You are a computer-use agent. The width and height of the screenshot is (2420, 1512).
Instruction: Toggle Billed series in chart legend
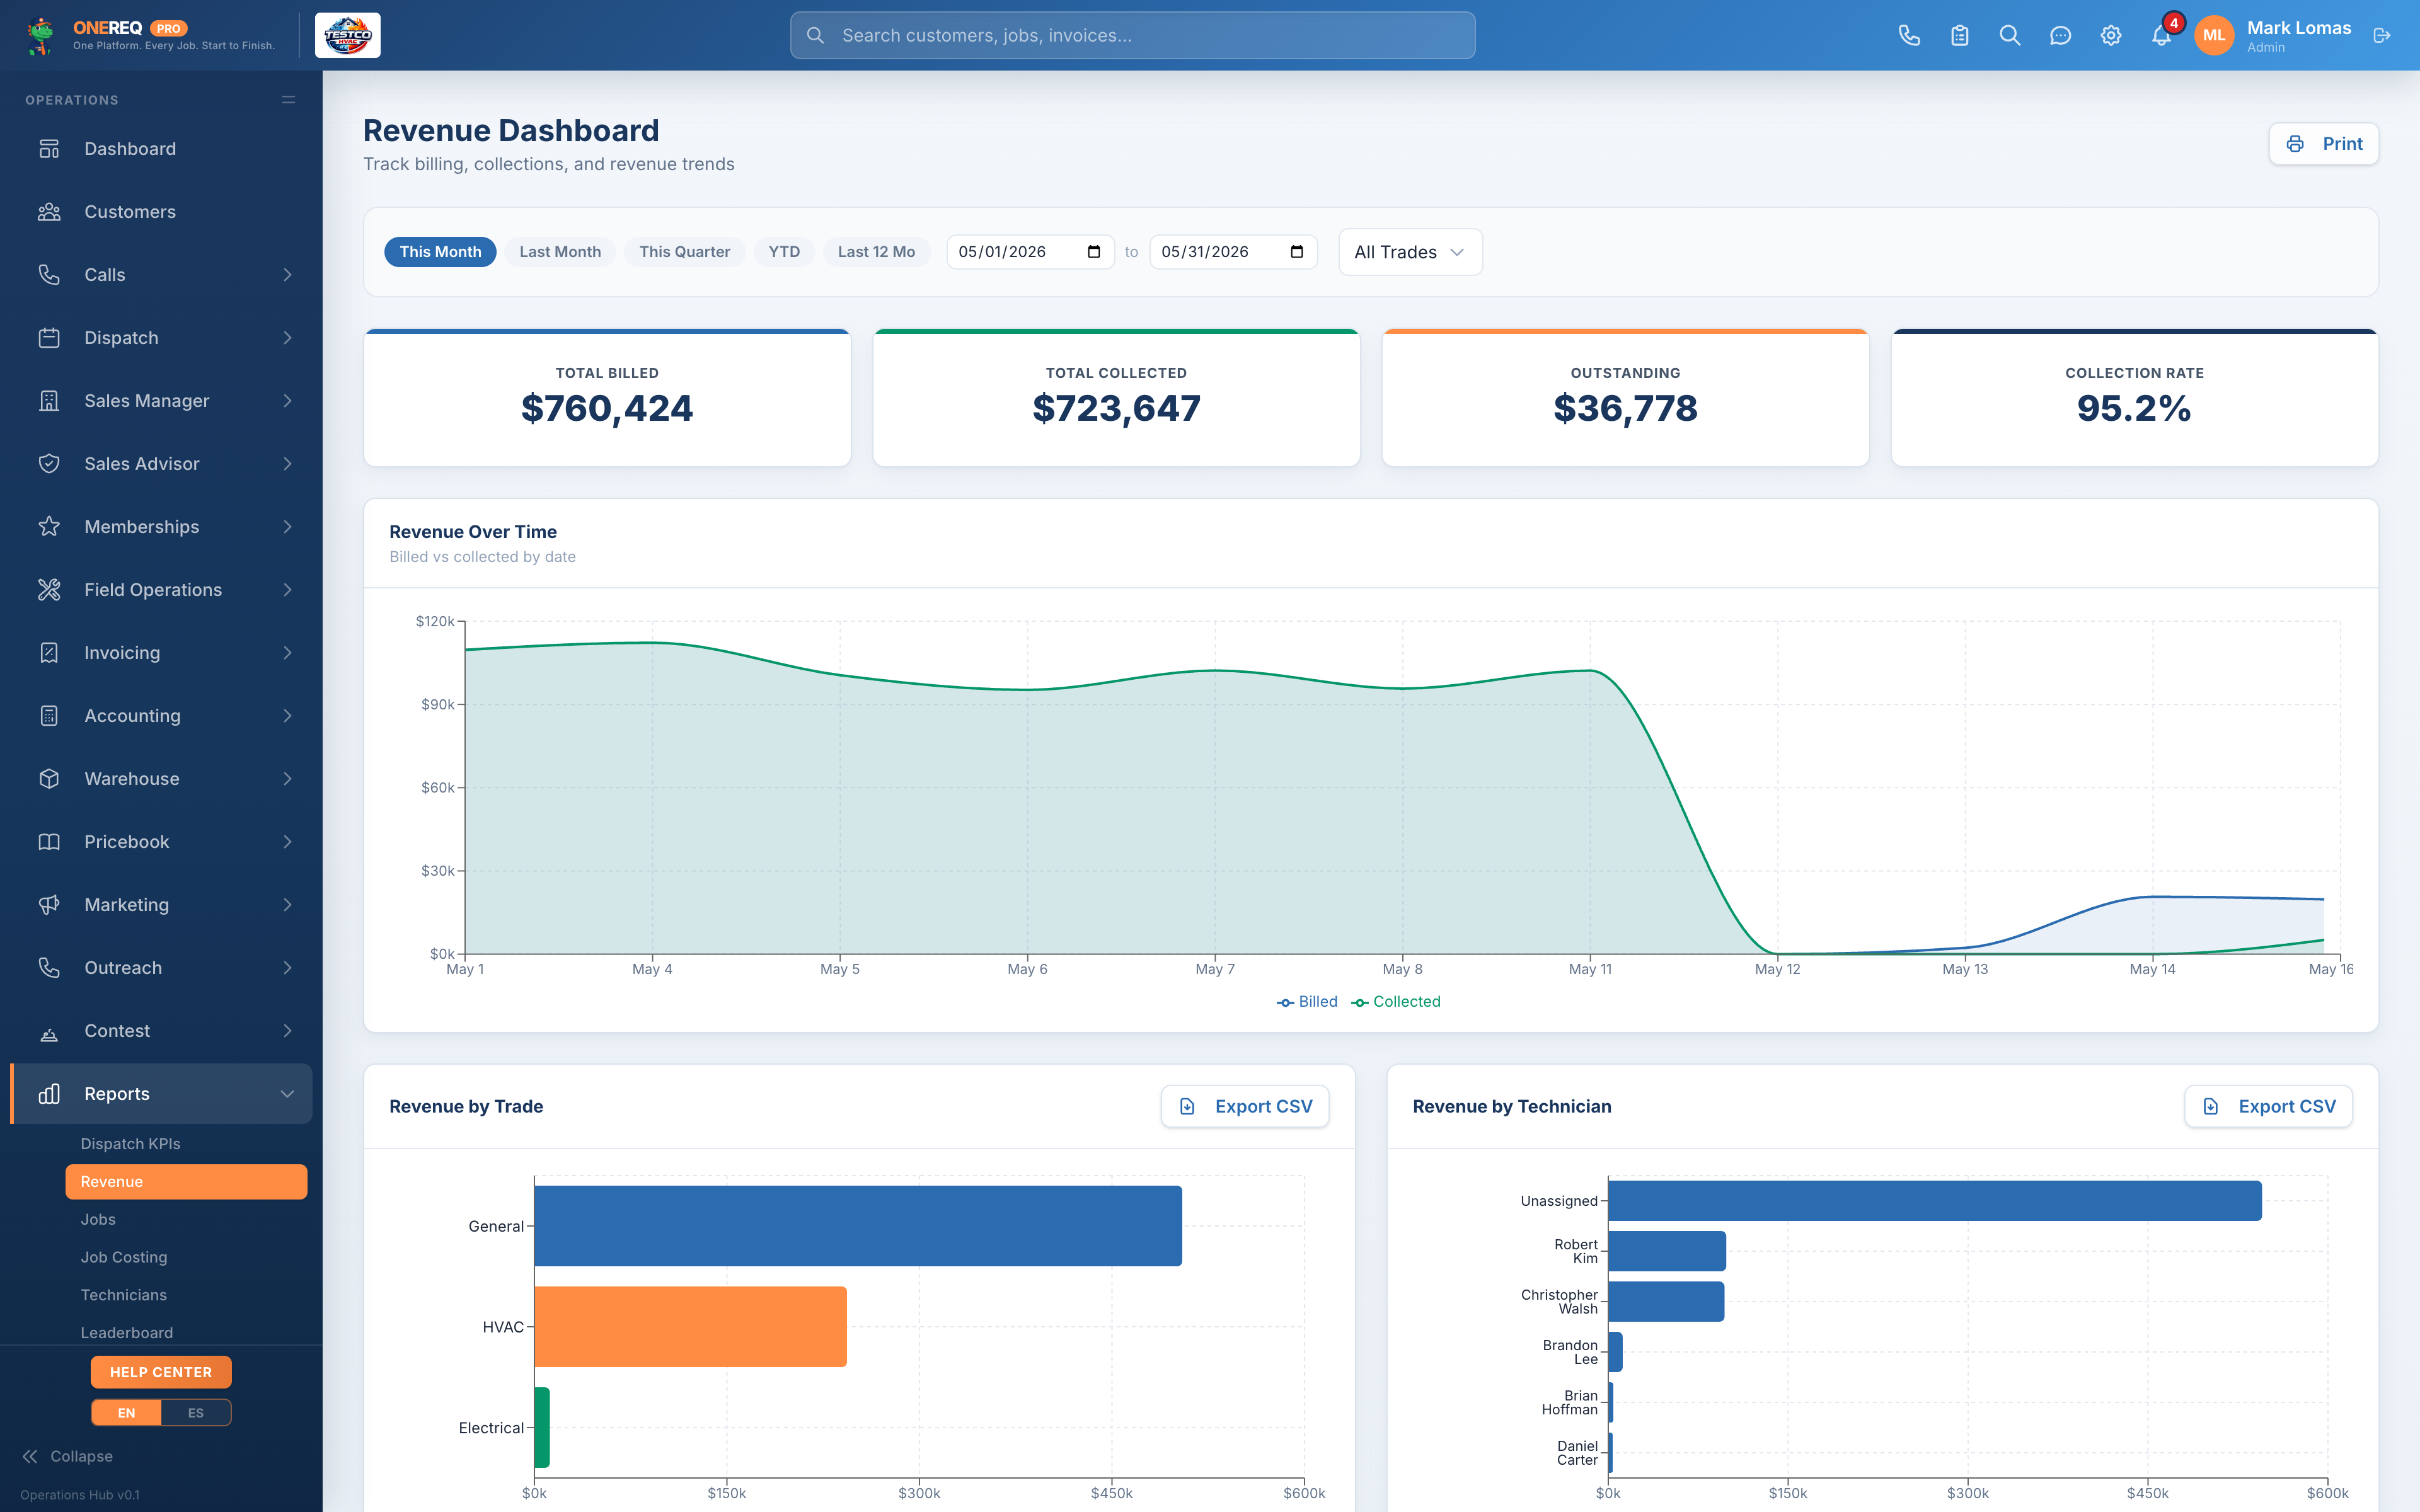coord(1307,1002)
